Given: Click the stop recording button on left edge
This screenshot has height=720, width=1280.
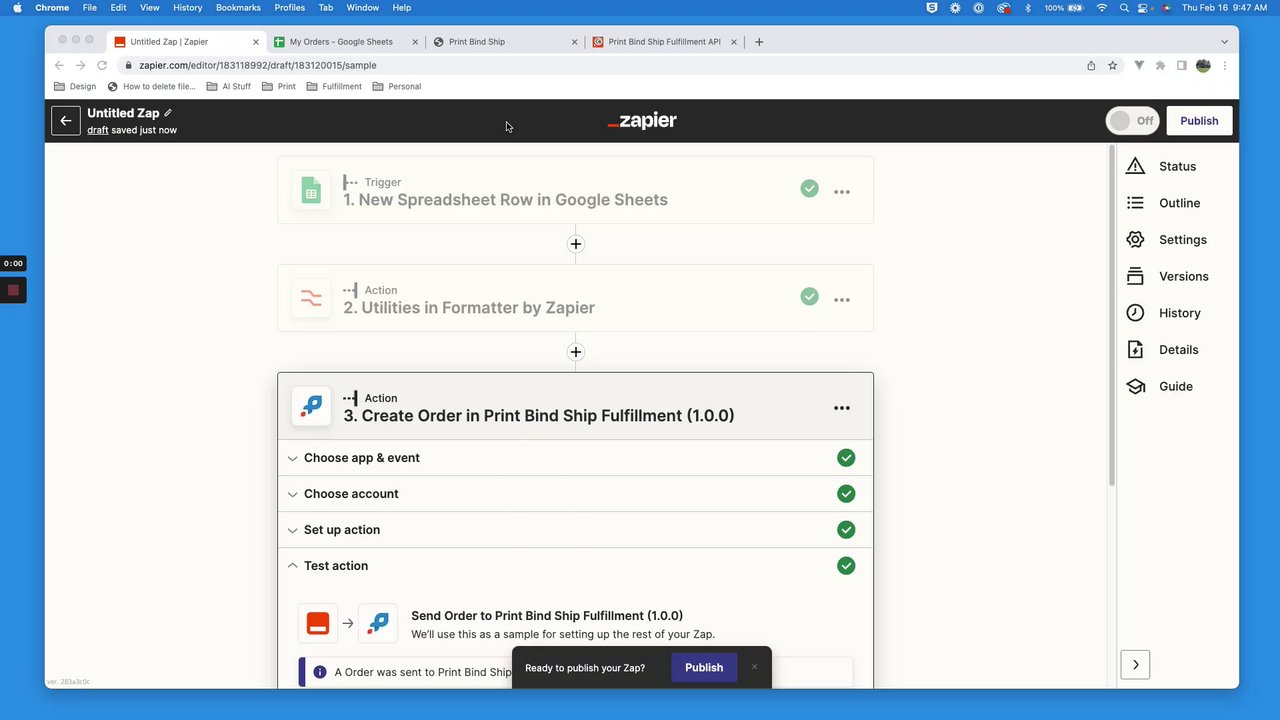Looking at the screenshot, I should click(x=13, y=290).
